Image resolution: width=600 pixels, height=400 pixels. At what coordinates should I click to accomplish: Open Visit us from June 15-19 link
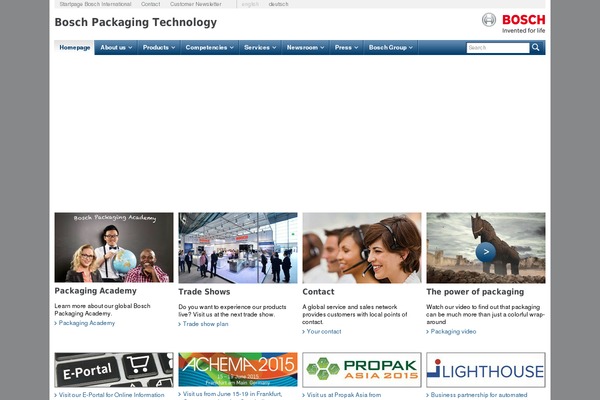[x=230, y=394]
